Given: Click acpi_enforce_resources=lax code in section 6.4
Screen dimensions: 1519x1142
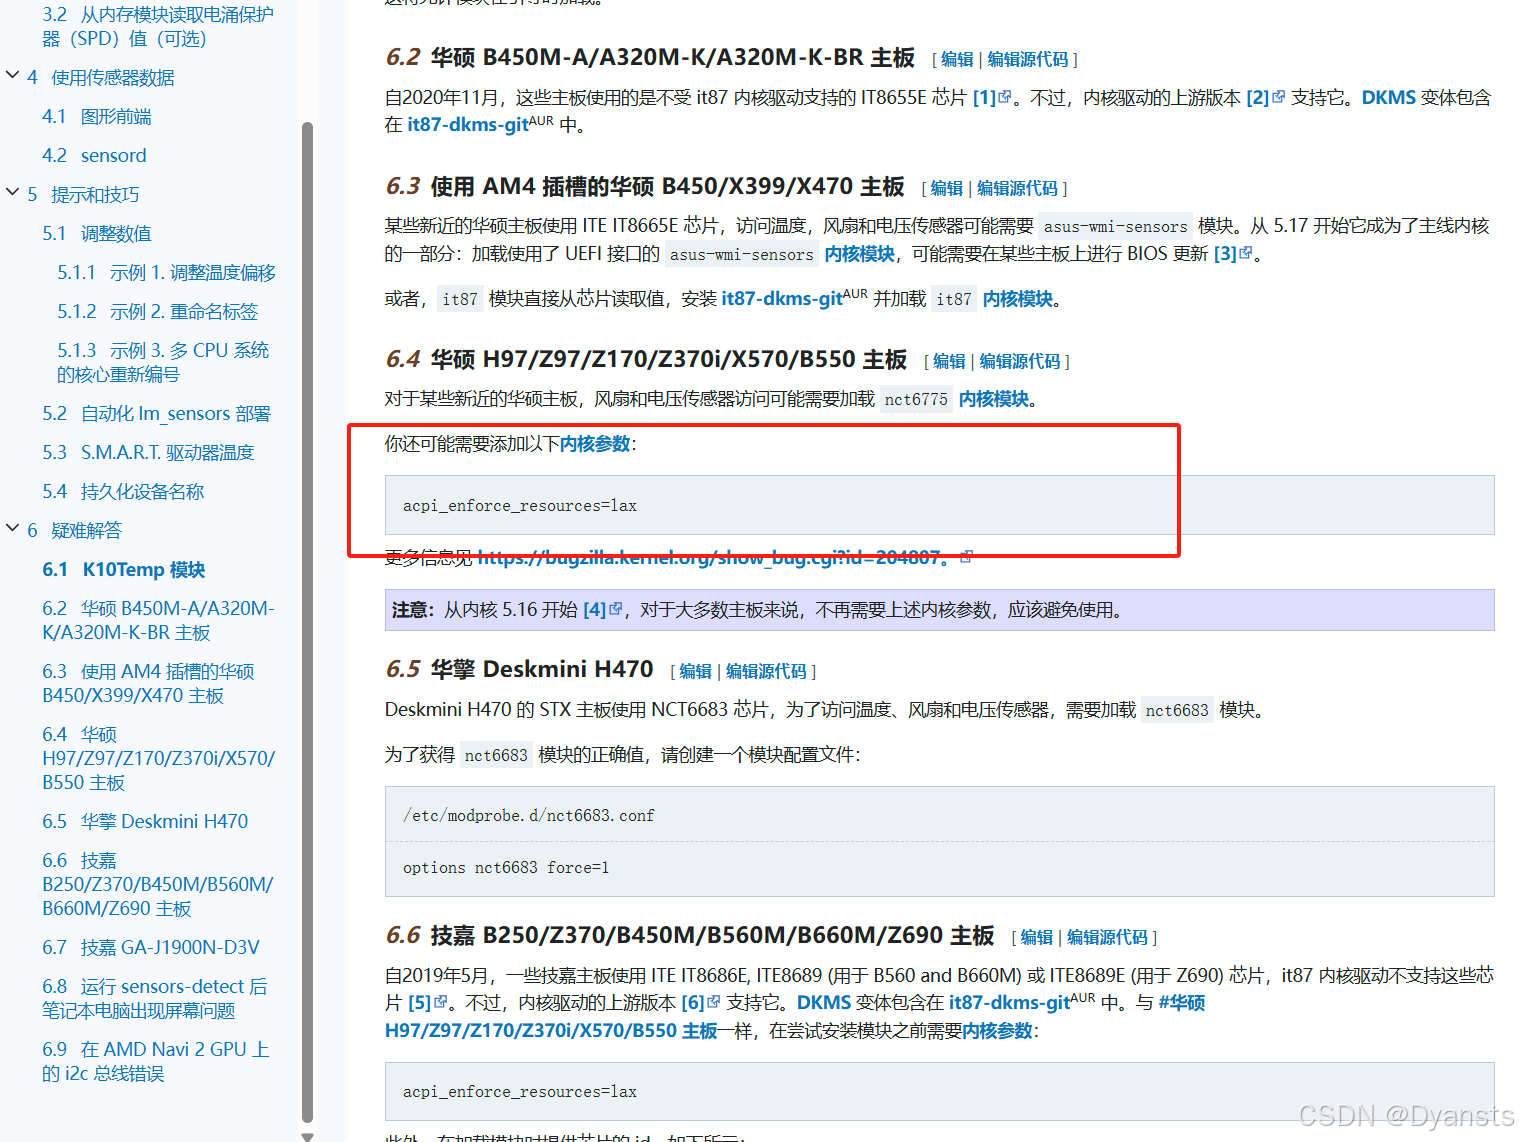Looking at the screenshot, I should [520, 506].
